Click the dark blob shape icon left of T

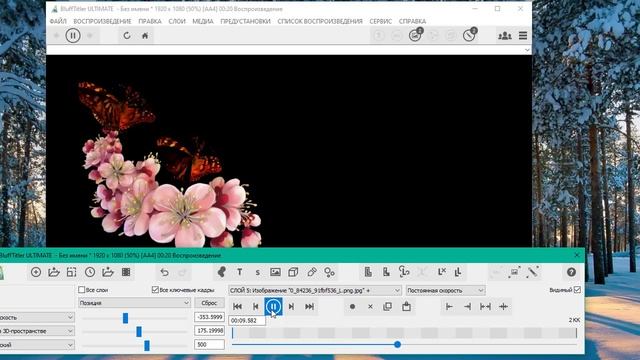[222, 272]
